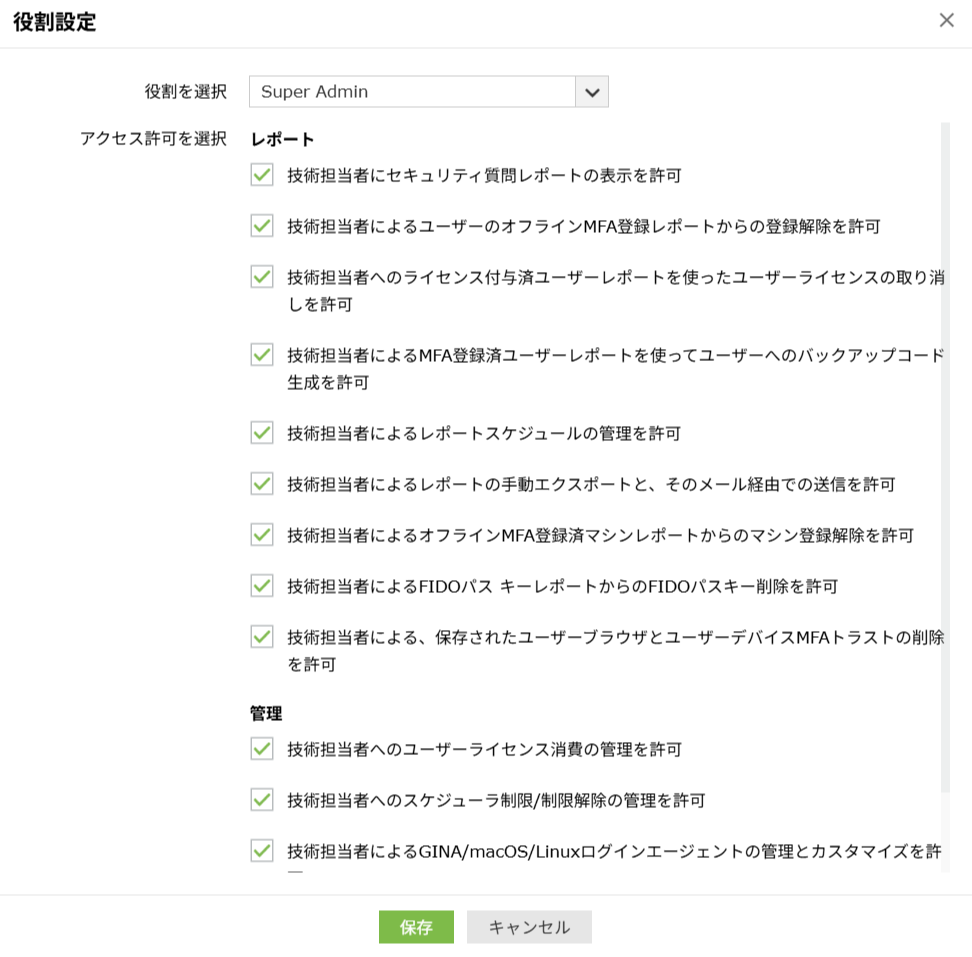Click the permissions list vertical scrollbar
Image resolution: width=972 pixels, height=957 pixels.
coord(945,450)
